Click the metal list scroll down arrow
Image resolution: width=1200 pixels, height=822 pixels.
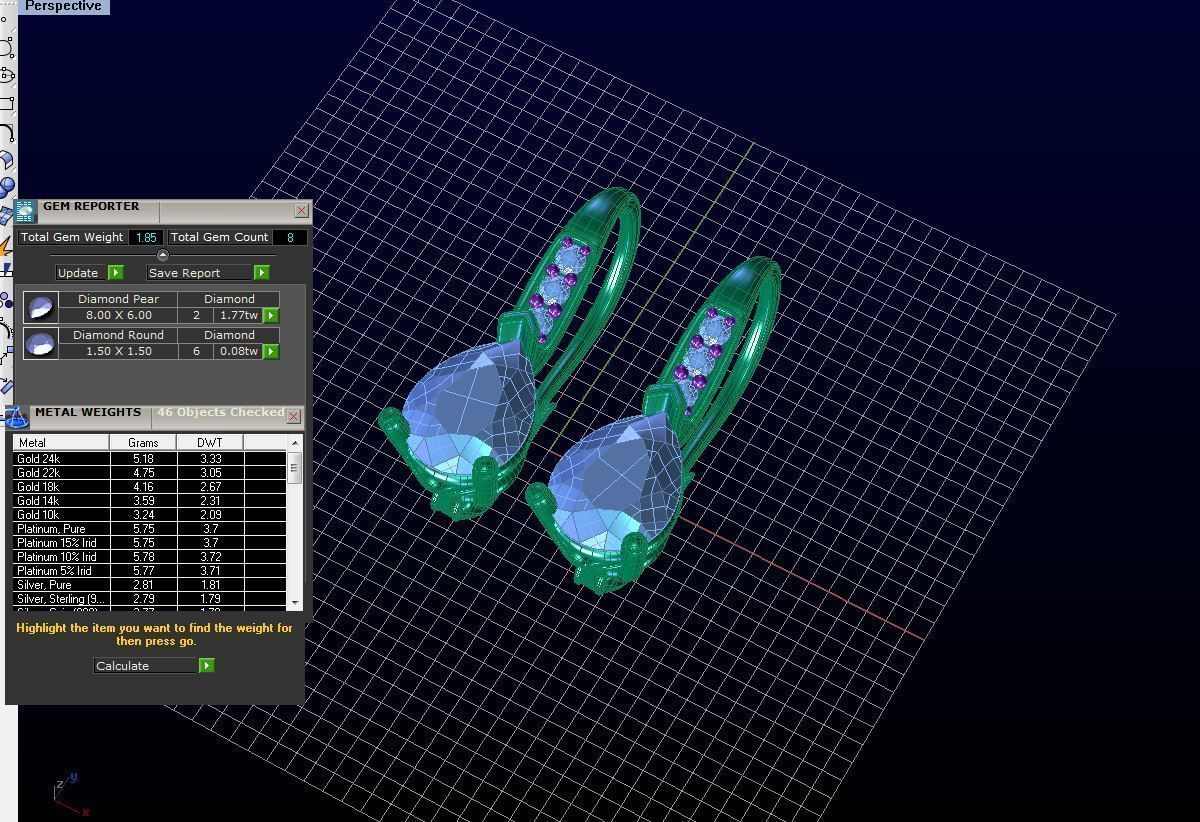(294, 602)
